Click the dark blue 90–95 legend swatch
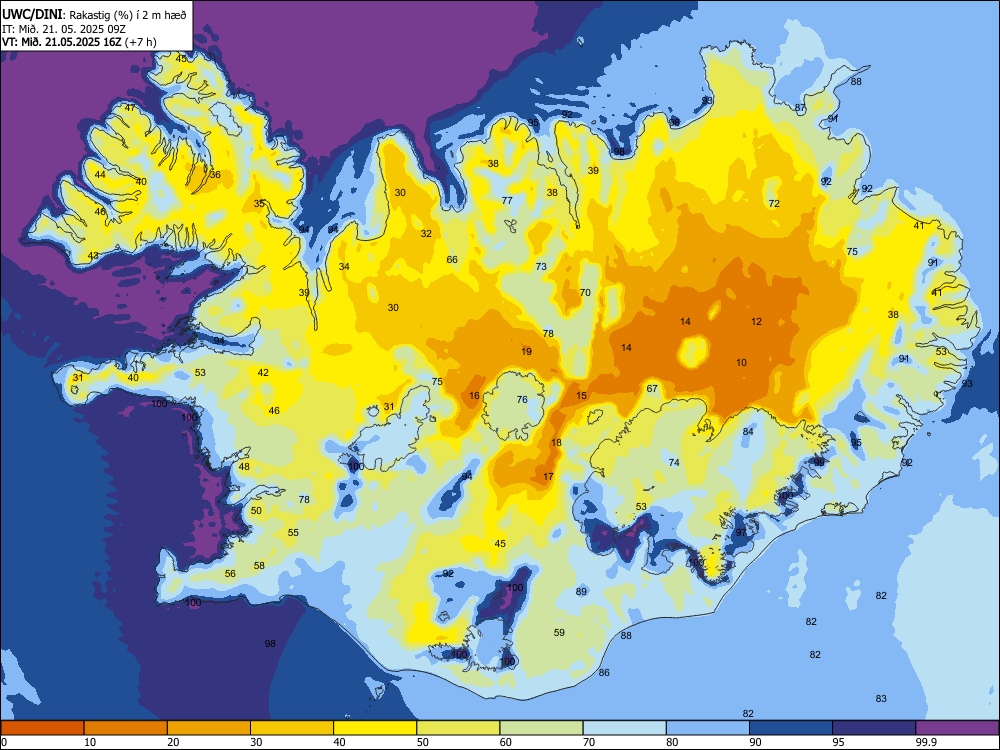This screenshot has width=1000, height=750. click(x=791, y=728)
